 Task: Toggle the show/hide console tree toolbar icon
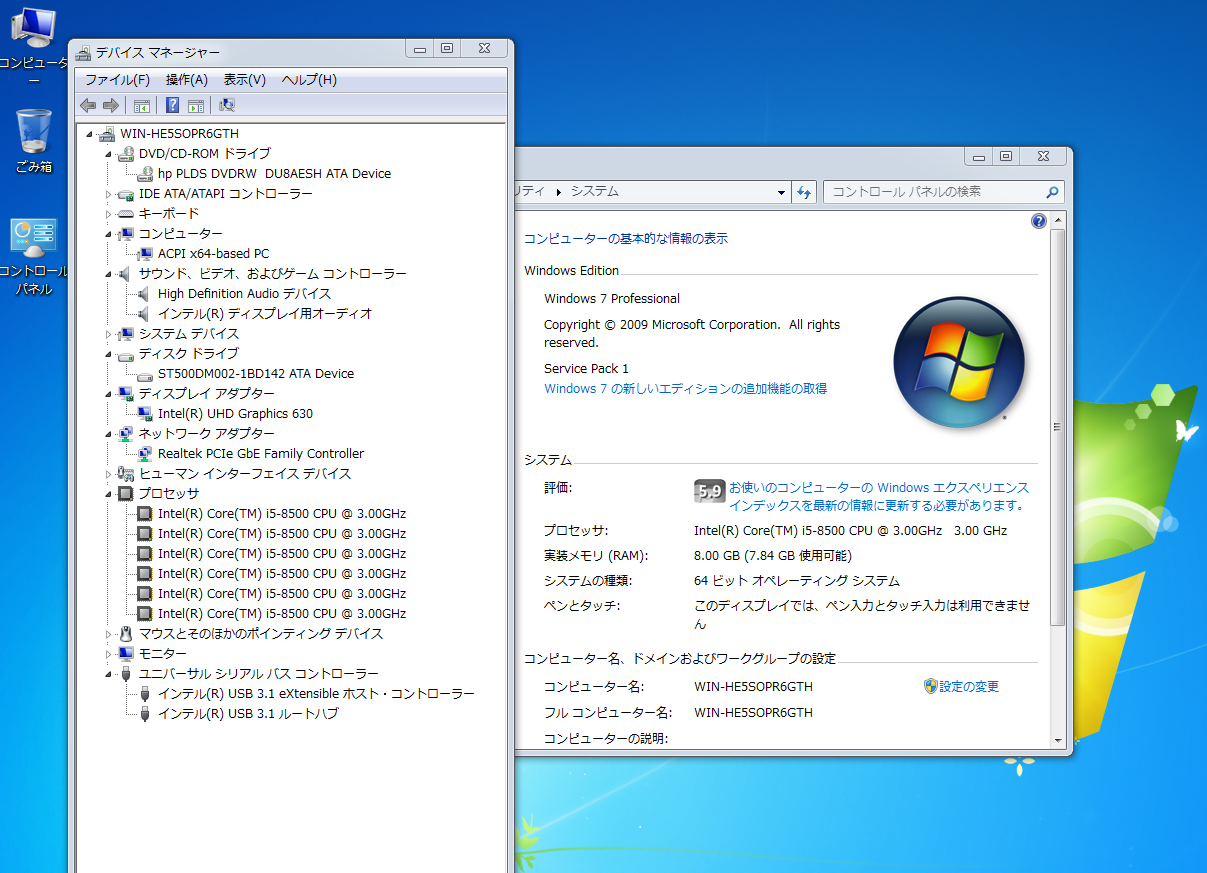click(x=142, y=105)
